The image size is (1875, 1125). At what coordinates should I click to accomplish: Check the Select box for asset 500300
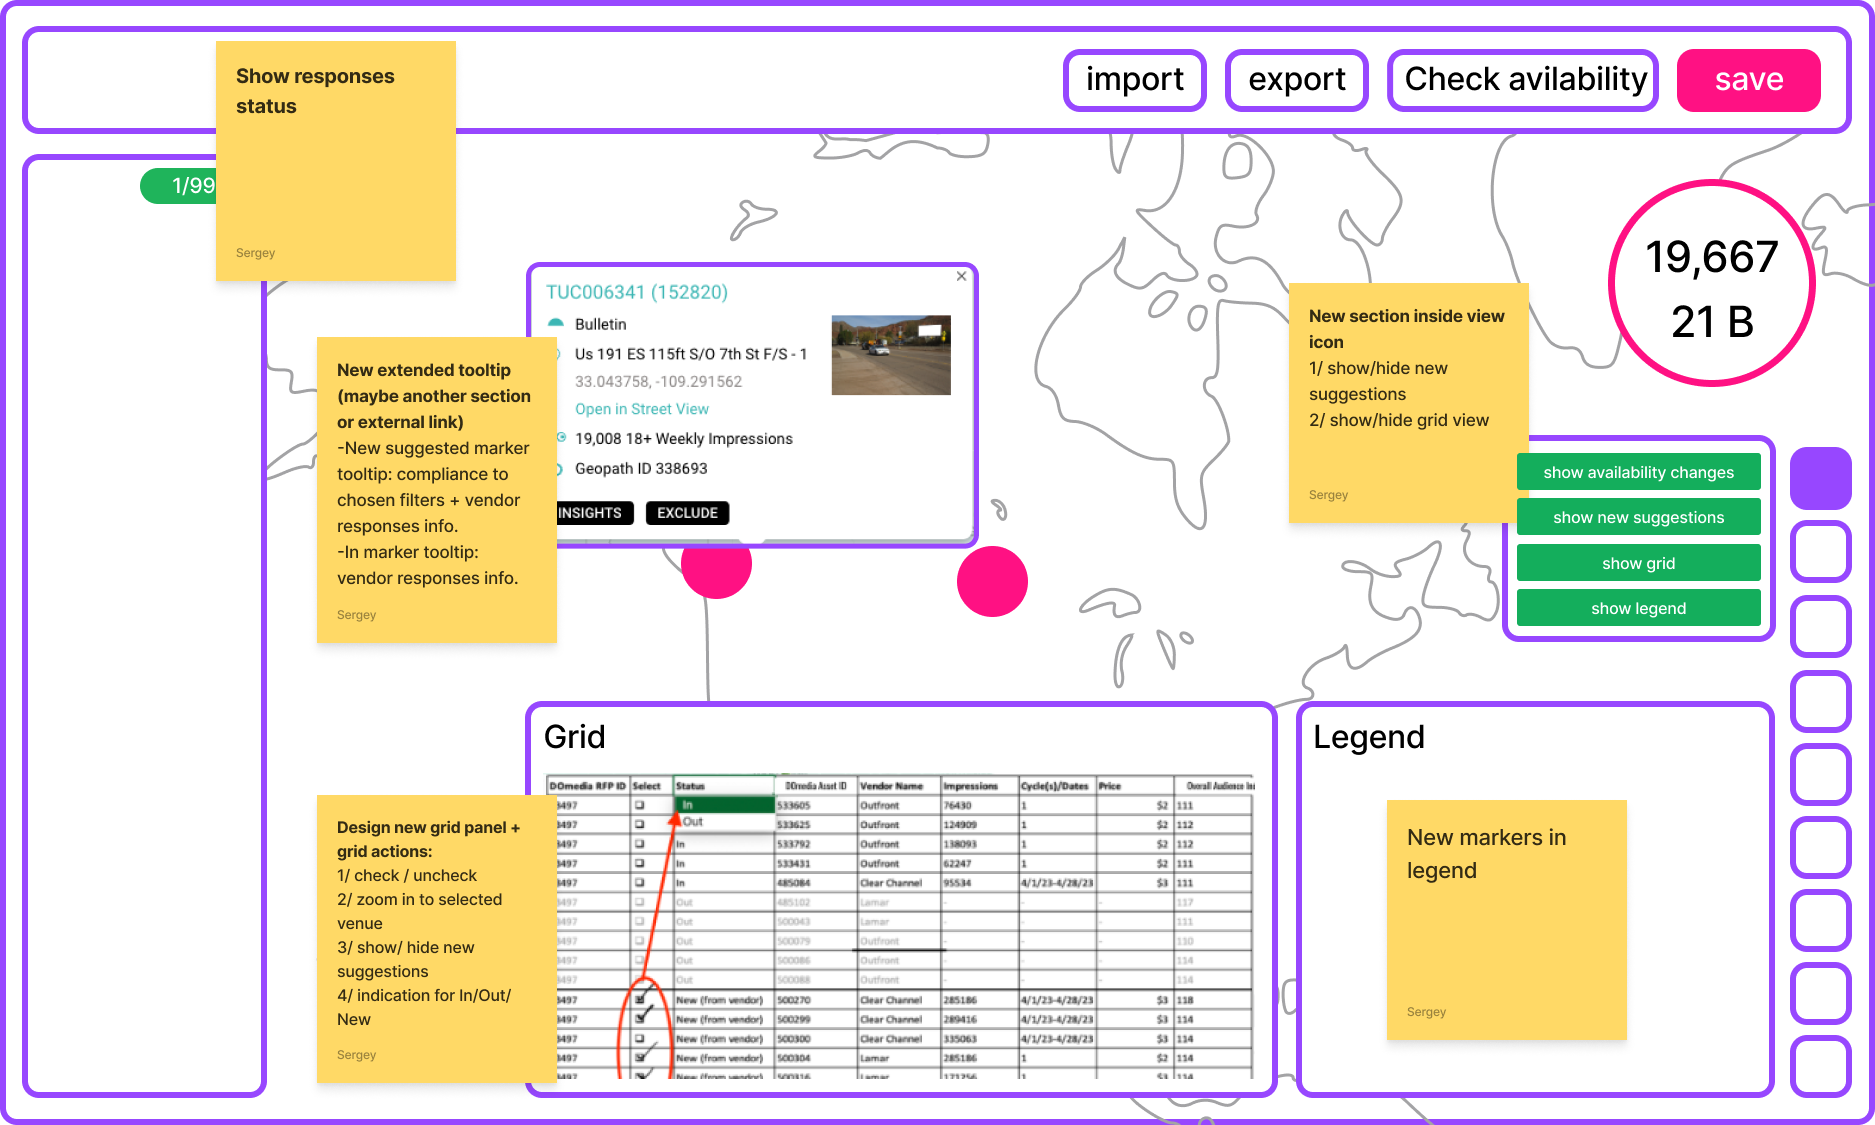(x=640, y=1039)
